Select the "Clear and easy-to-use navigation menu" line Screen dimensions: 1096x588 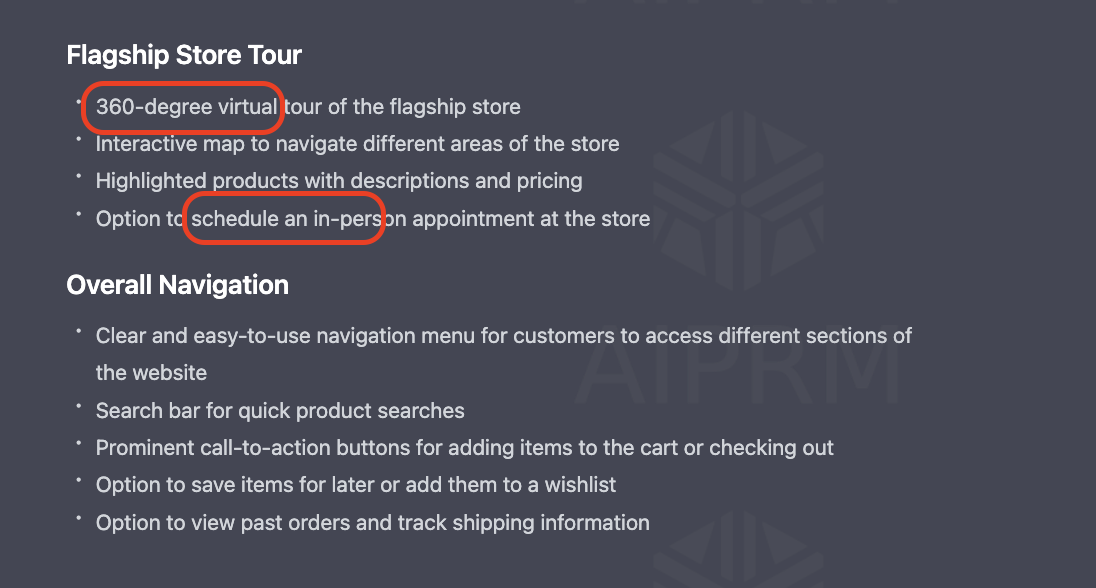503,336
